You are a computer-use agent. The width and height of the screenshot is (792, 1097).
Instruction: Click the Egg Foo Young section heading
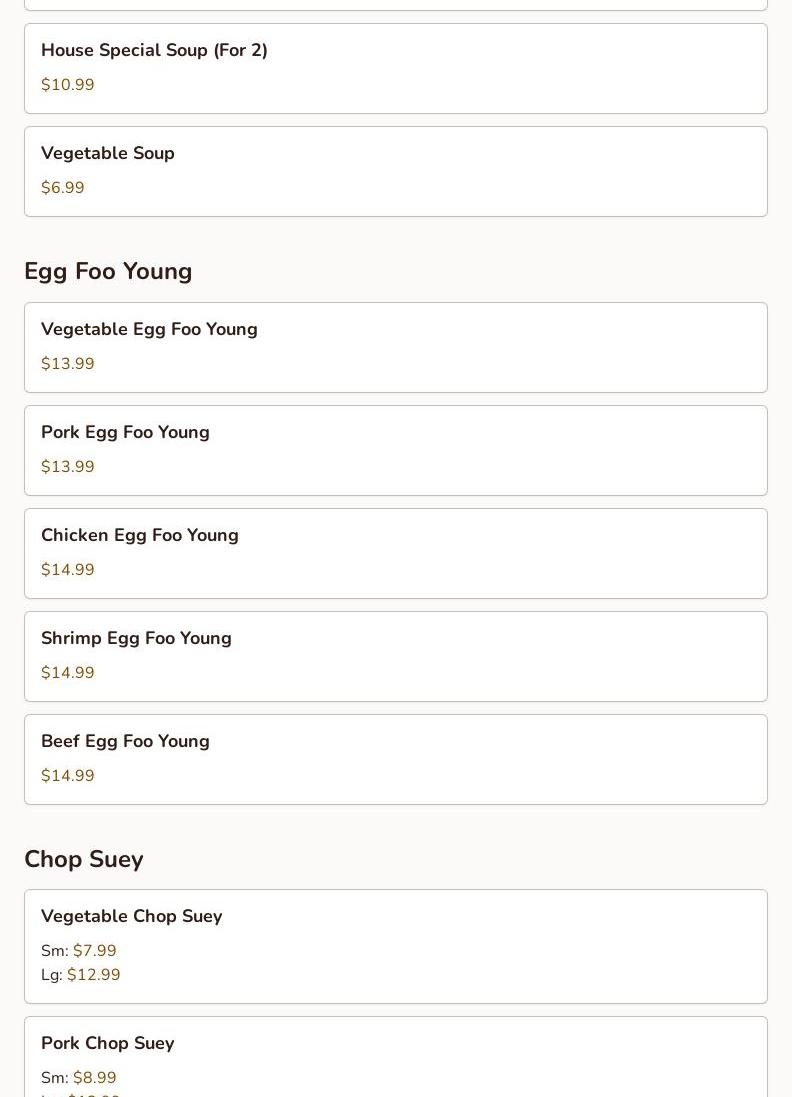pyautogui.click(x=108, y=271)
